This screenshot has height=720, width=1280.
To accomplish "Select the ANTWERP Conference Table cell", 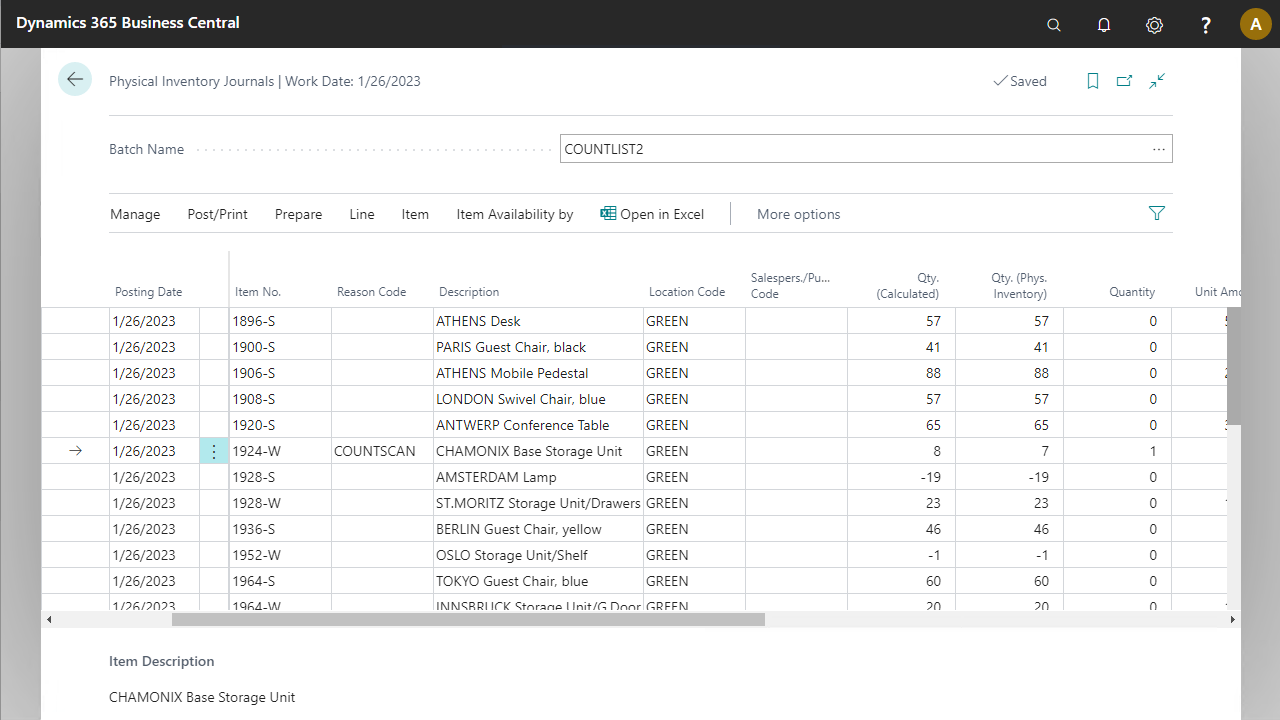I will (x=538, y=425).
